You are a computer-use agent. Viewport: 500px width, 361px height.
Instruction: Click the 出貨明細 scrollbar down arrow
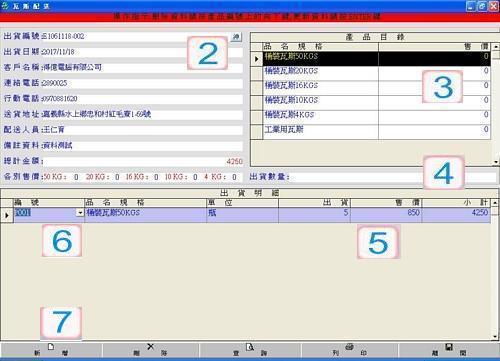click(495, 337)
